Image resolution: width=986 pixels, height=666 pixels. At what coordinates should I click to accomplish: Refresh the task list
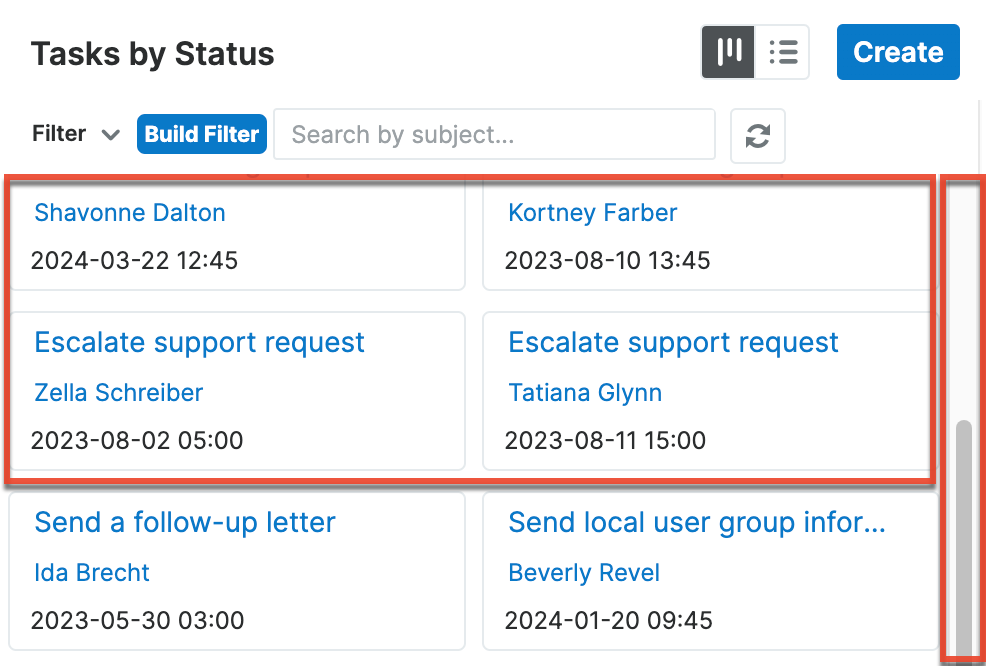pyautogui.click(x=758, y=135)
